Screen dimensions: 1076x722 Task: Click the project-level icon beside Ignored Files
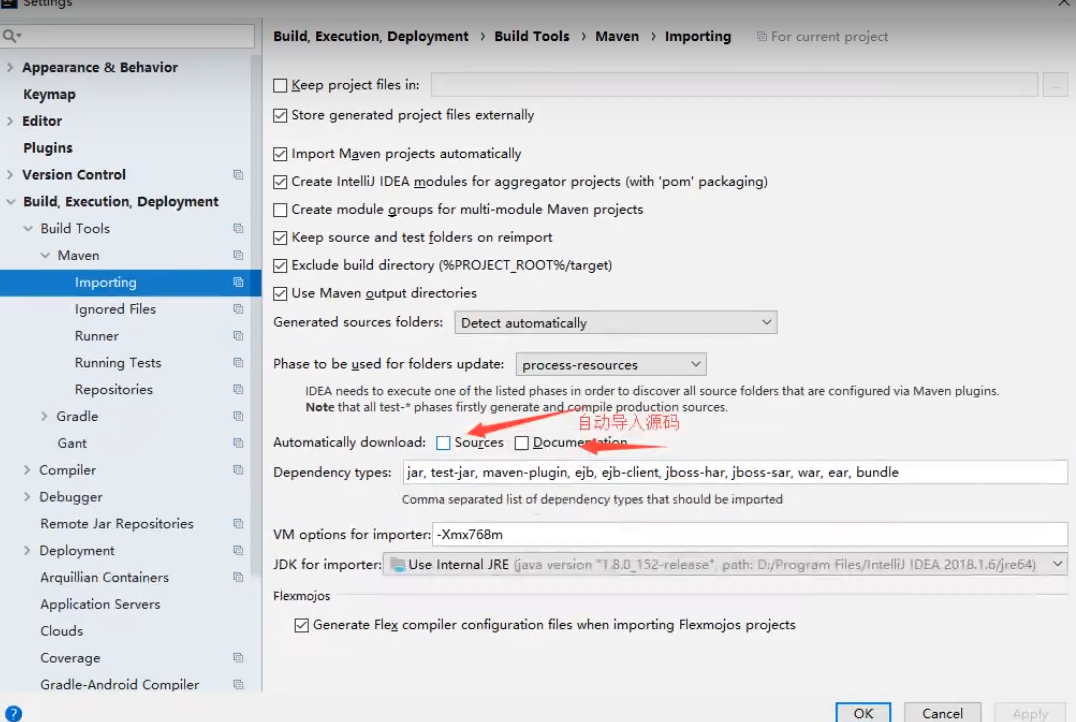(x=238, y=309)
